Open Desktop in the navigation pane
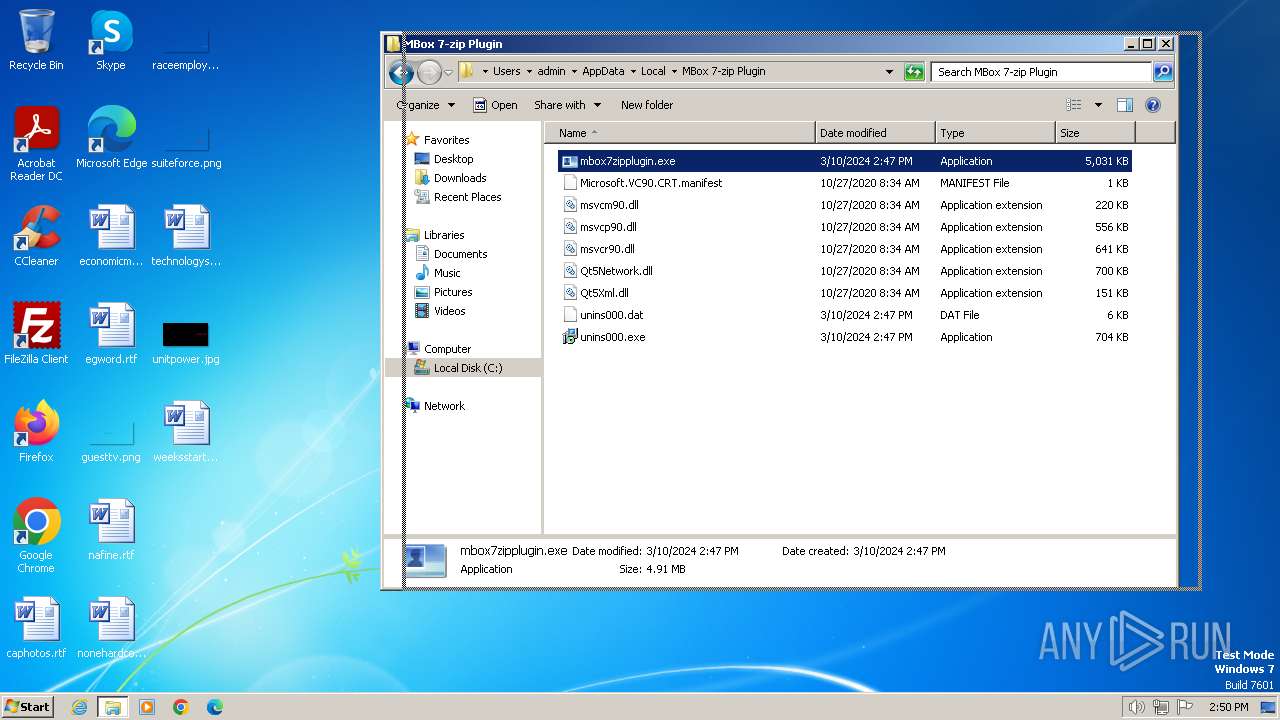This screenshot has width=1280, height=720. 453,159
